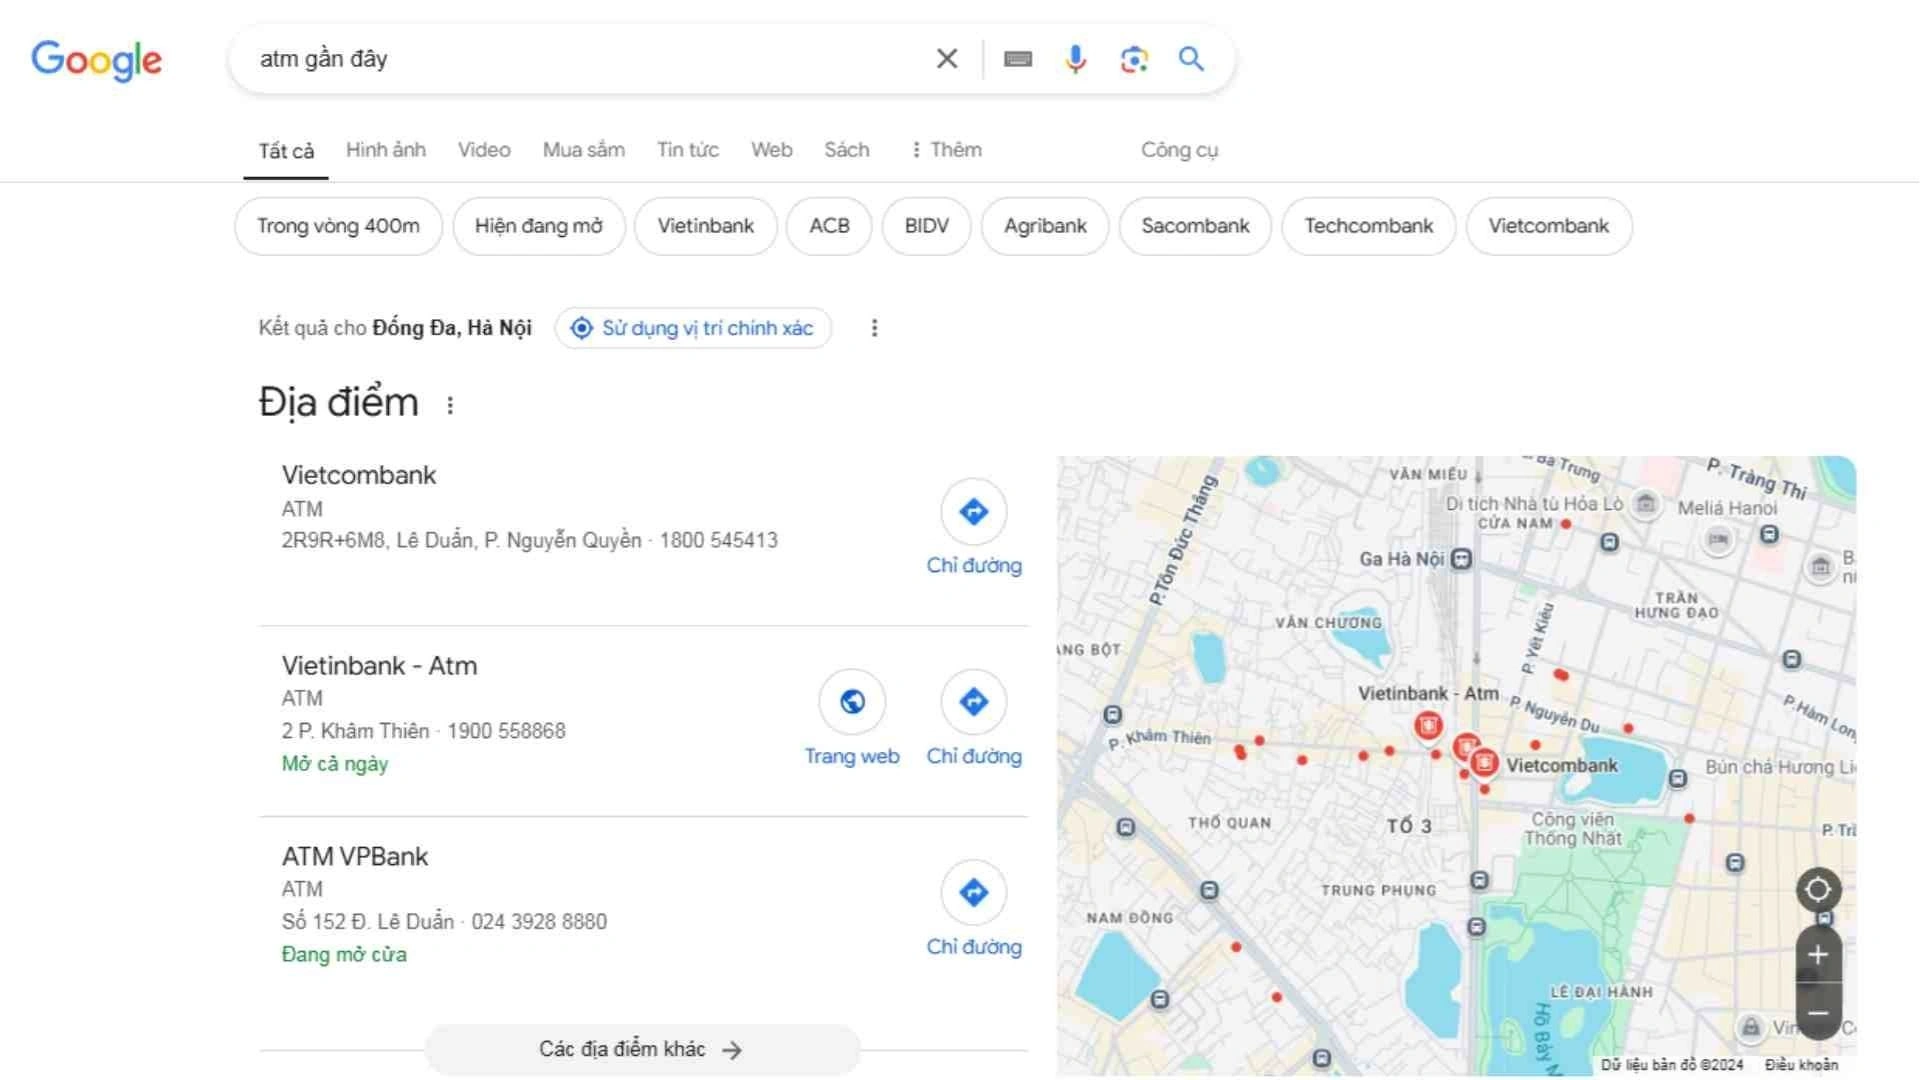Screen dimensions: 1920x1080
Task: Open options menu beside 'Địa điểm' heading
Action: coord(450,405)
